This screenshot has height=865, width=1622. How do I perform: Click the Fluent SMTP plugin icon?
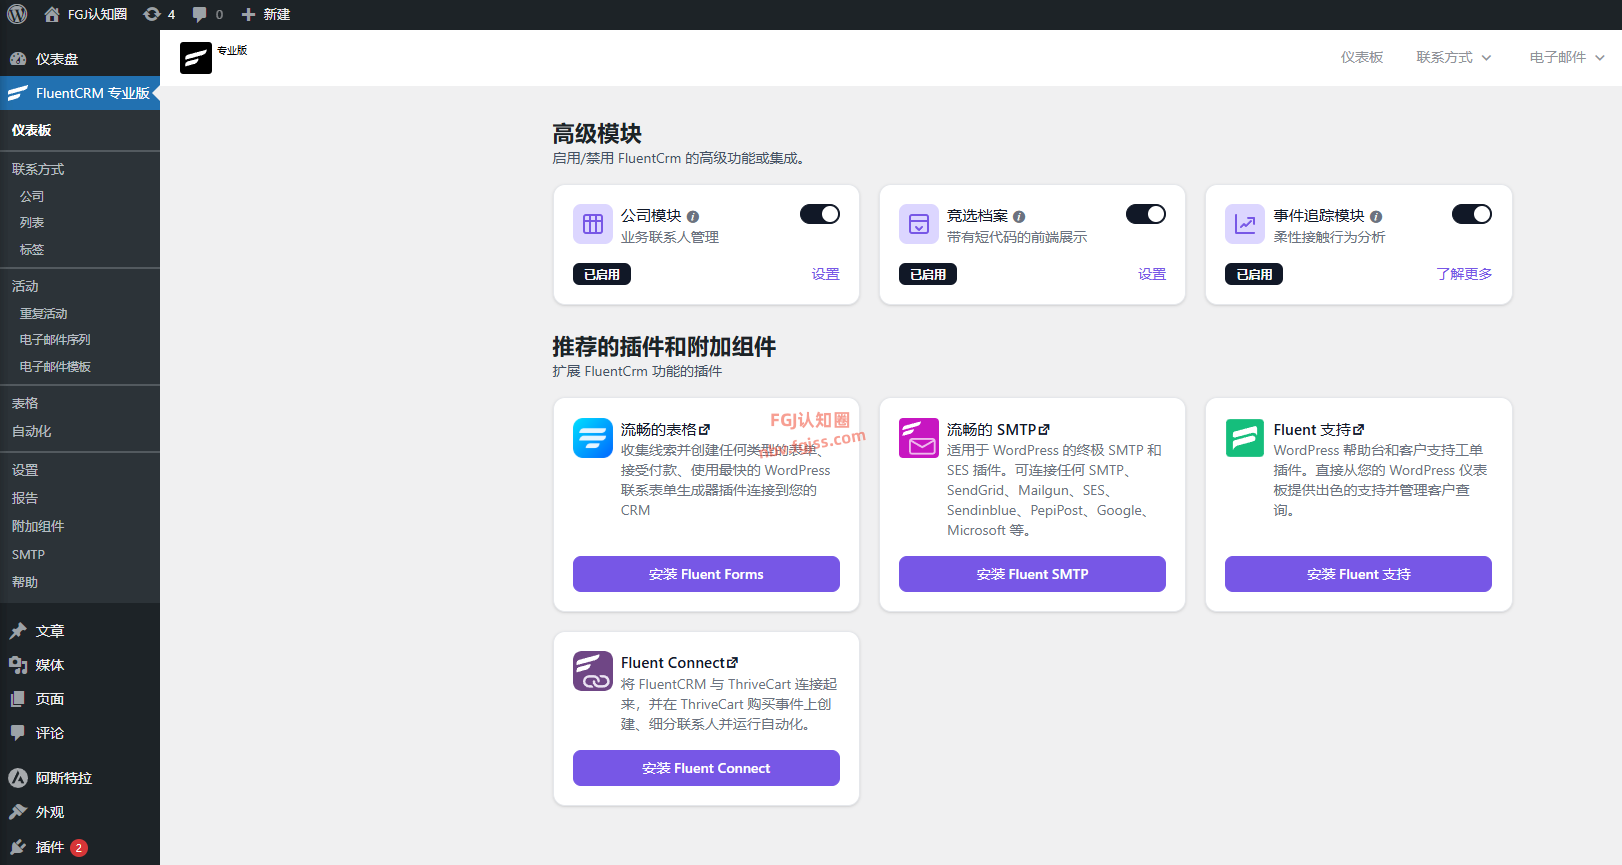(x=919, y=438)
